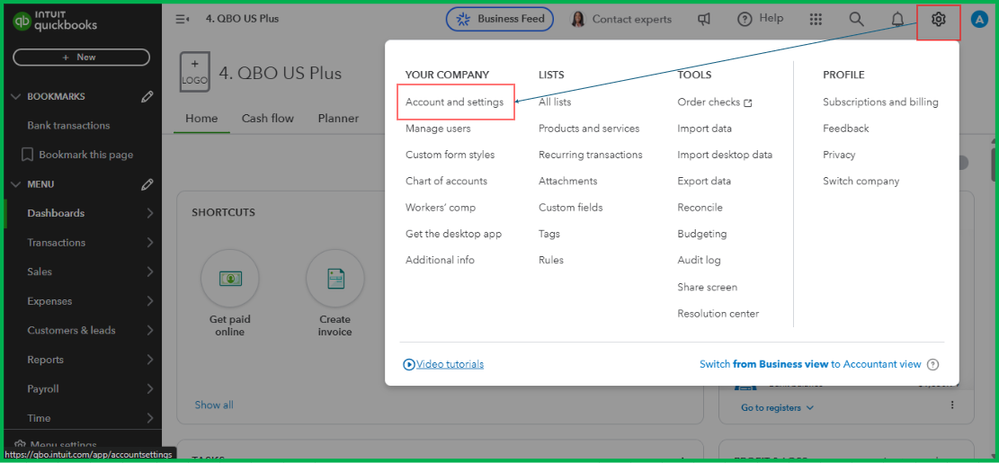Select Import data

(705, 129)
